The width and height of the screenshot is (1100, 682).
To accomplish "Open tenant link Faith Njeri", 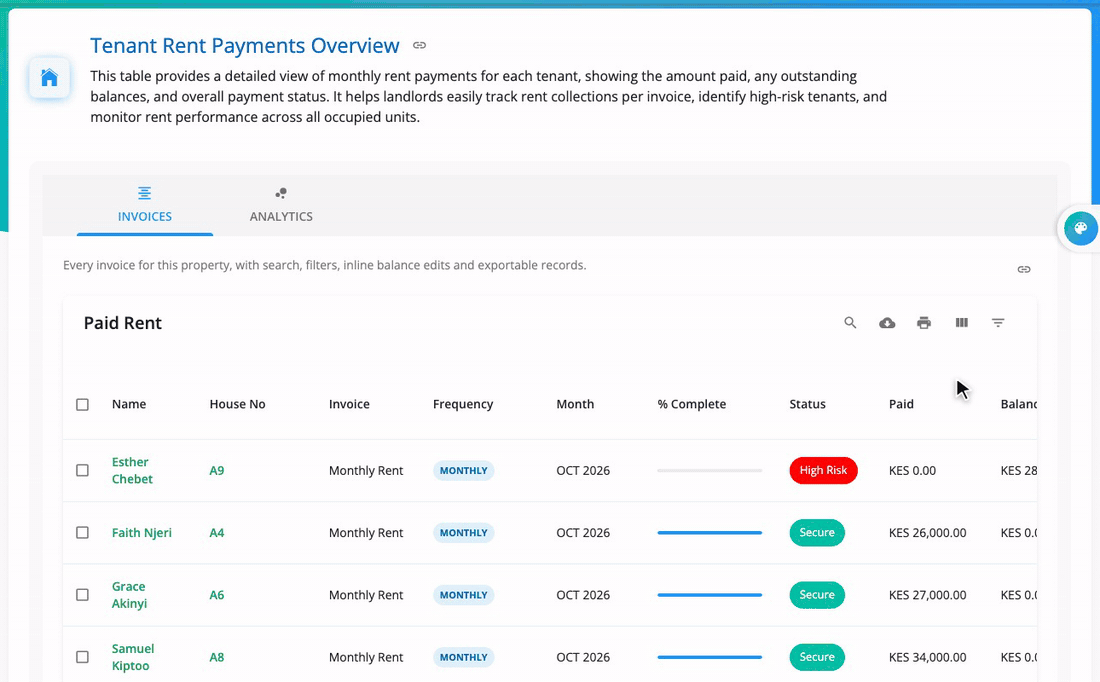I will tap(142, 533).
